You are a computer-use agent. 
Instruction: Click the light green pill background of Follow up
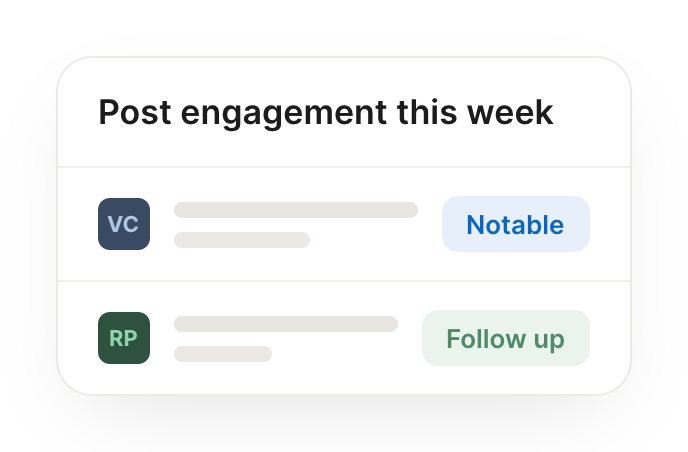tap(505, 338)
